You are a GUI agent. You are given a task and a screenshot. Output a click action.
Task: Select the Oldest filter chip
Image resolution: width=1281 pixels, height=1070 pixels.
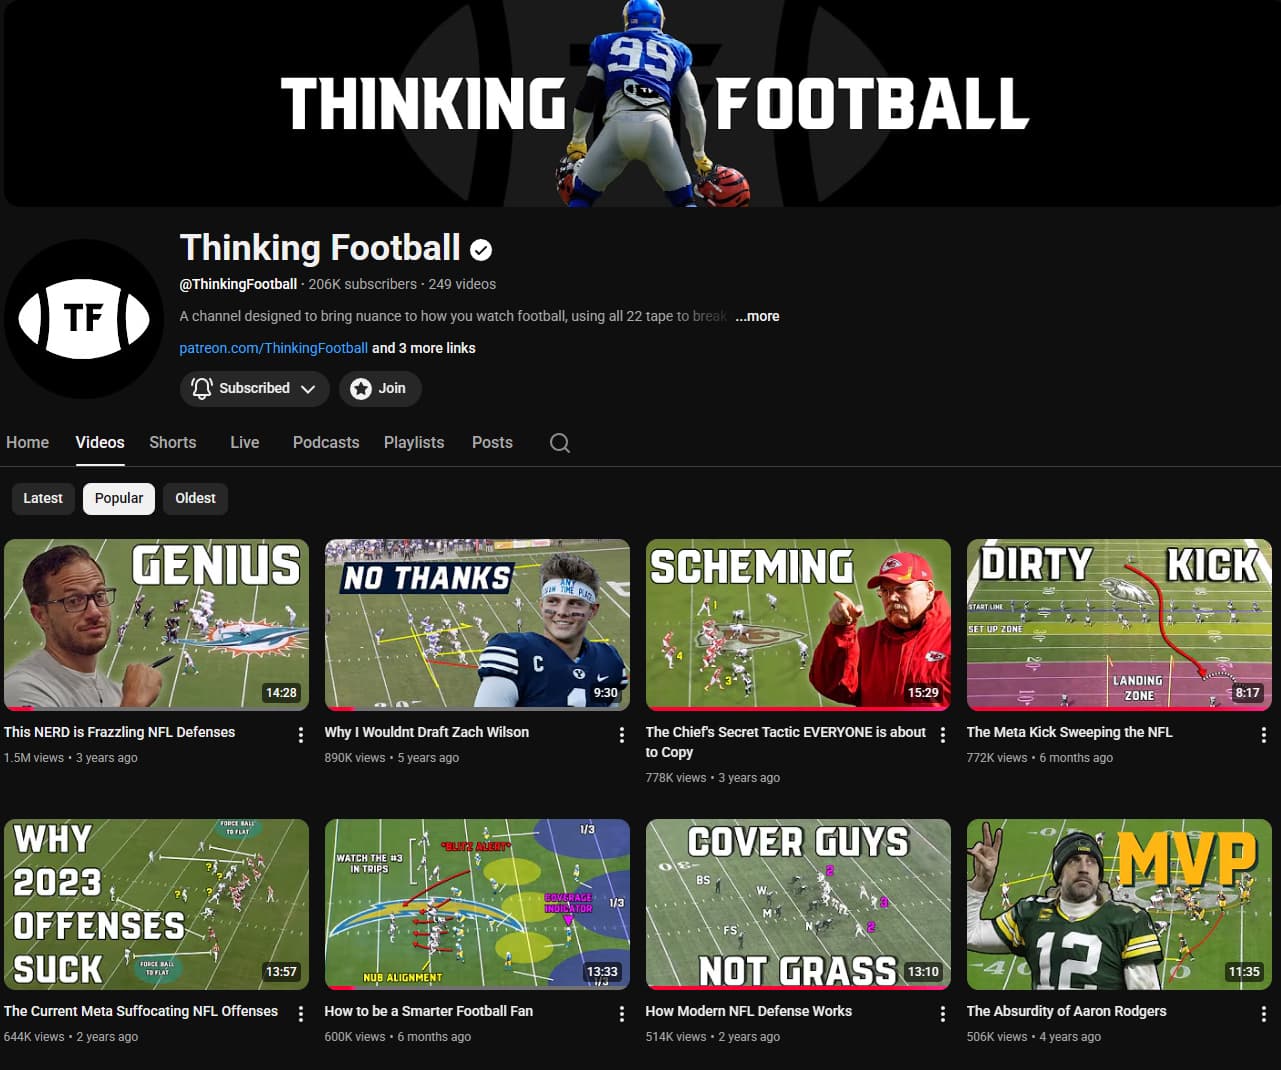(x=195, y=498)
